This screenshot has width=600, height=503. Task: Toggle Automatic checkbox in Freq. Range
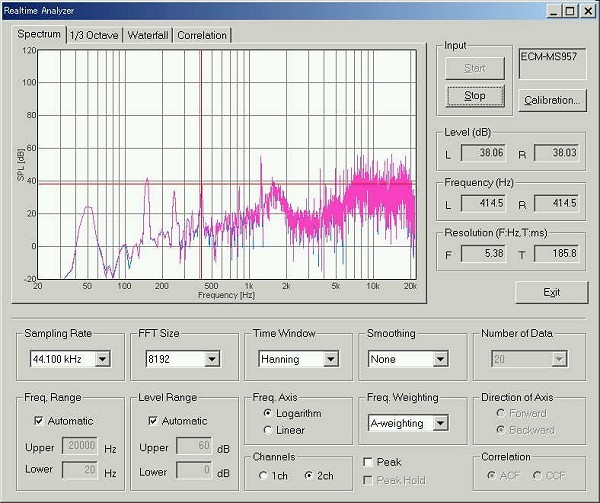pos(40,421)
